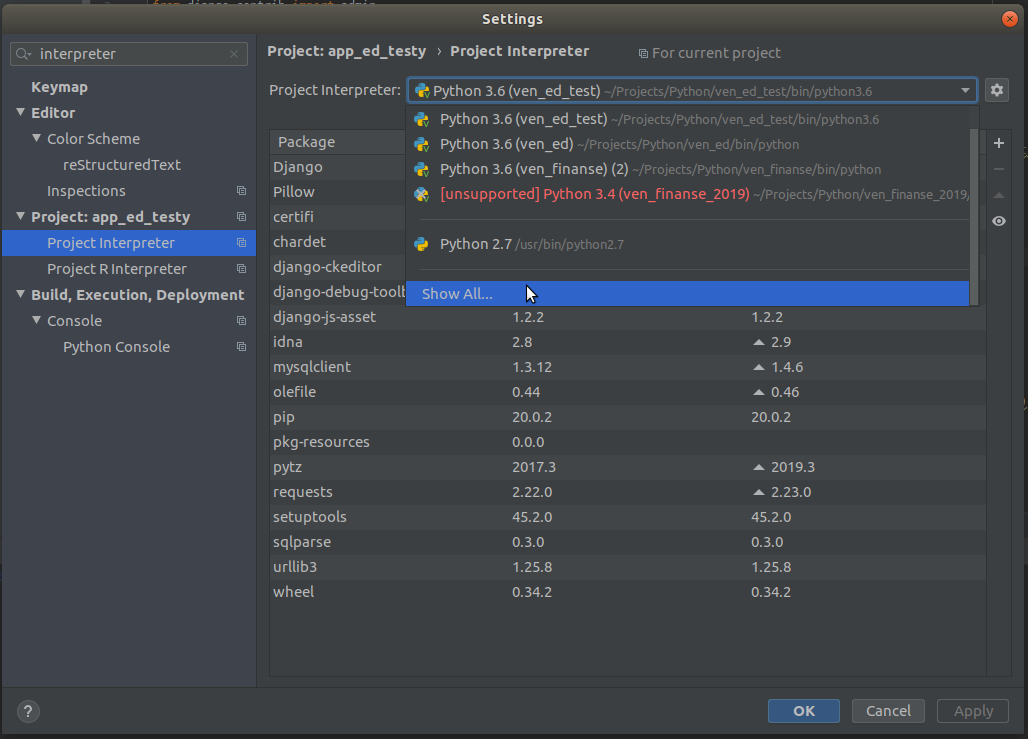Select the django-js-asset package row

click(627, 317)
